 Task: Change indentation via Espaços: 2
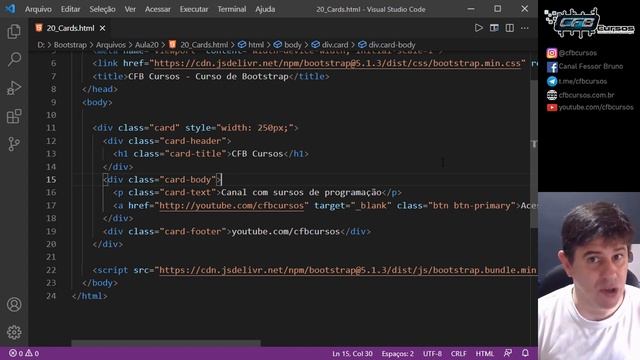[x=397, y=353]
